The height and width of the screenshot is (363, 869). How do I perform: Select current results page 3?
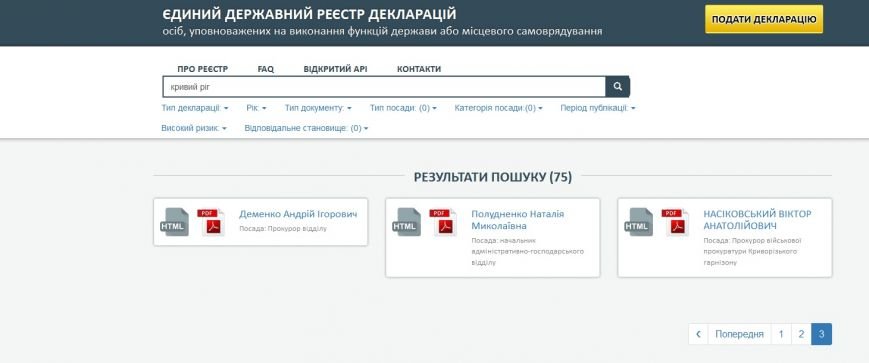click(821, 334)
